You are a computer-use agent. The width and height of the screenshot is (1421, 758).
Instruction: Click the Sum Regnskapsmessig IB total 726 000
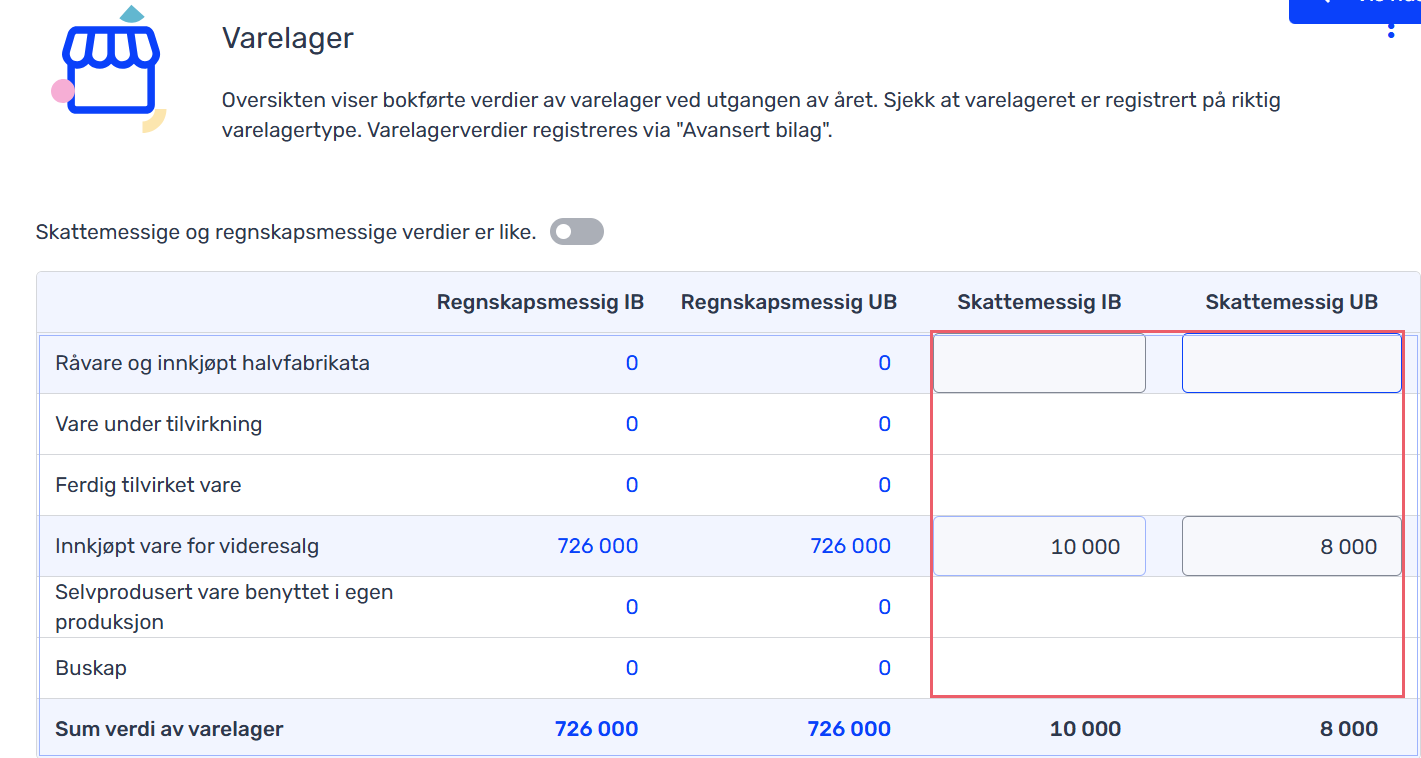coord(596,729)
